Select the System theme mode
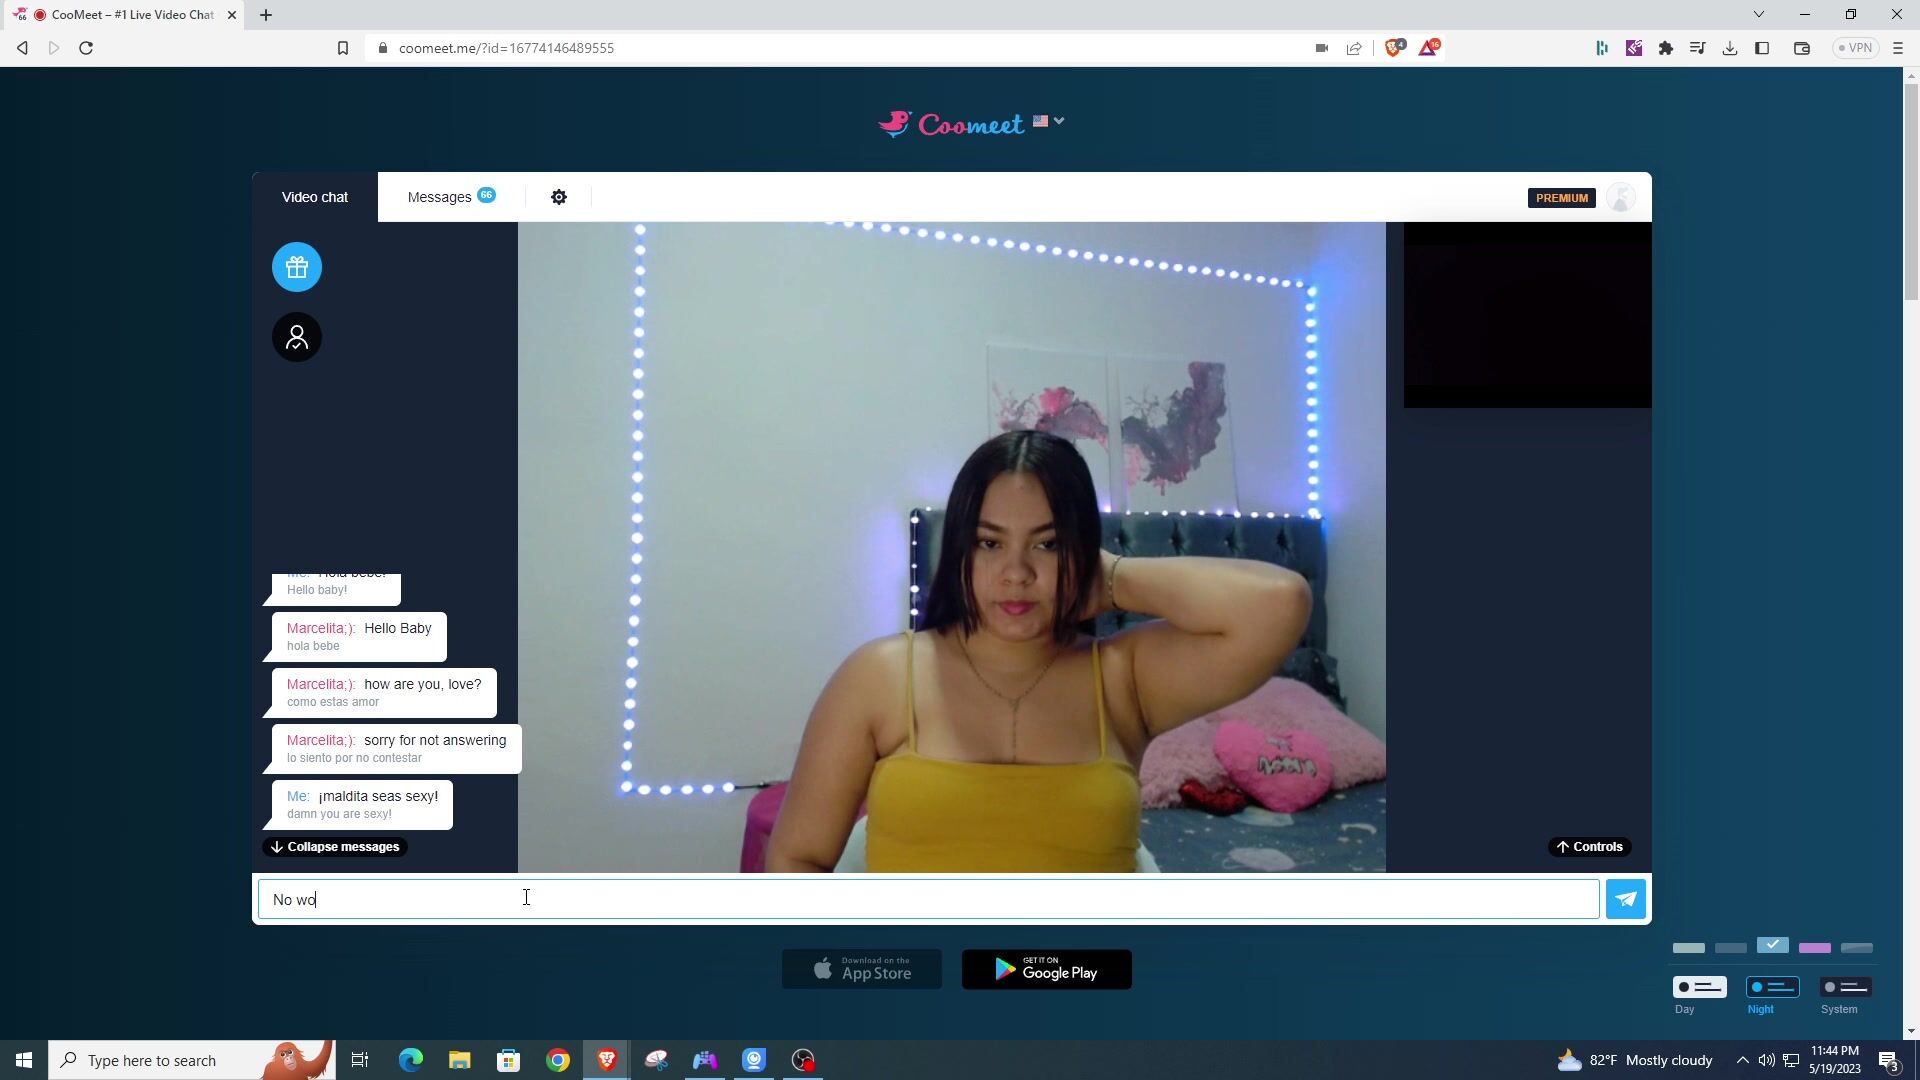Viewport: 1920px width, 1080px height. click(1845, 987)
